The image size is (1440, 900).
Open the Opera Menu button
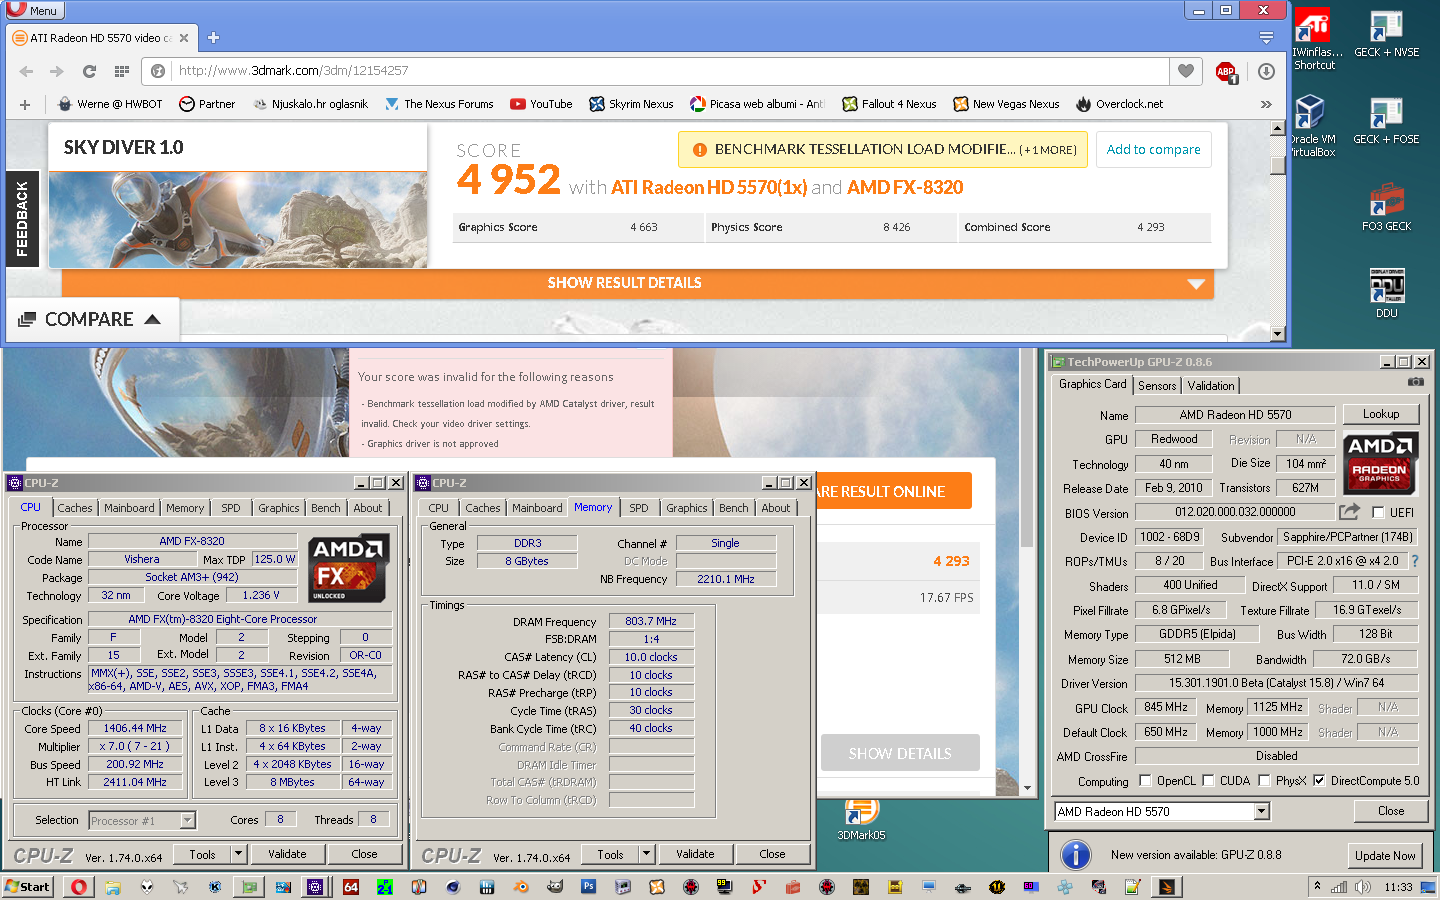point(34,10)
